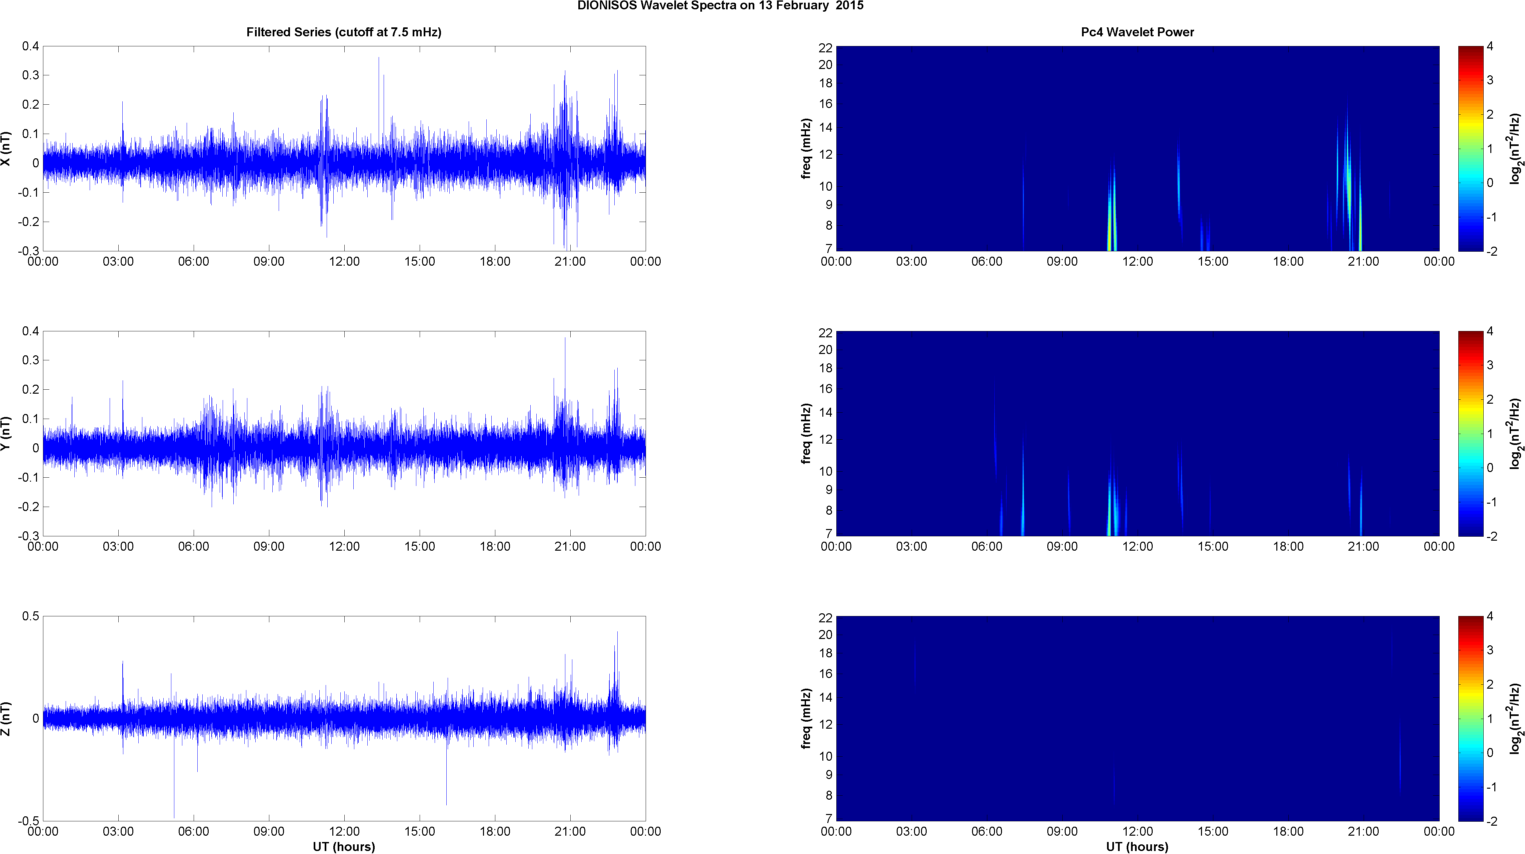Click the Z-component filtered time series plot
The height and width of the screenshot is (854, 1525).
coord(344,718)
